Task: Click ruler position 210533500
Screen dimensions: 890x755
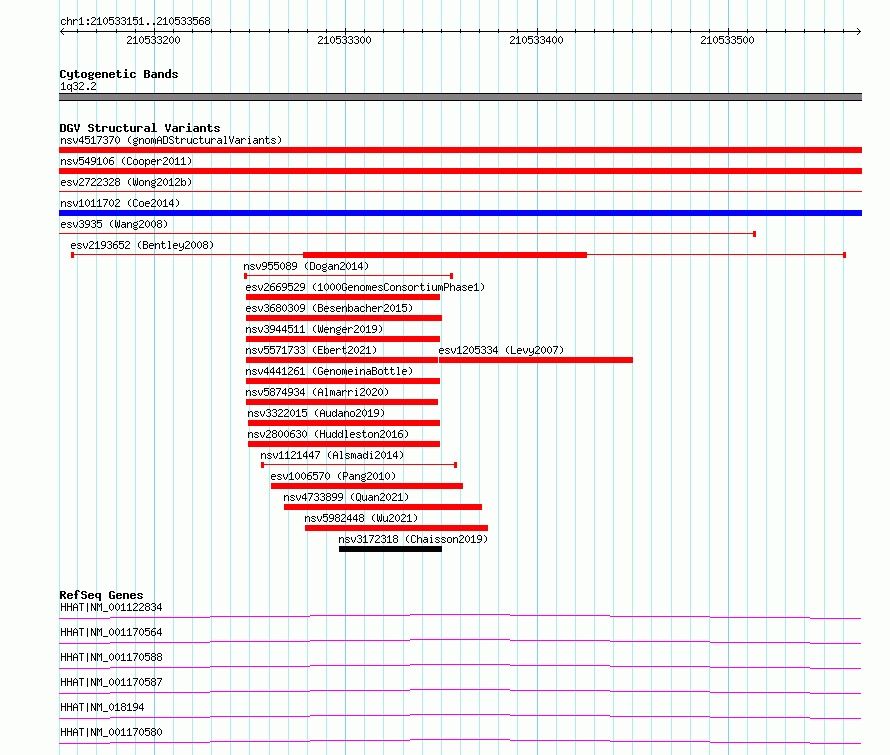Action: 727,40
